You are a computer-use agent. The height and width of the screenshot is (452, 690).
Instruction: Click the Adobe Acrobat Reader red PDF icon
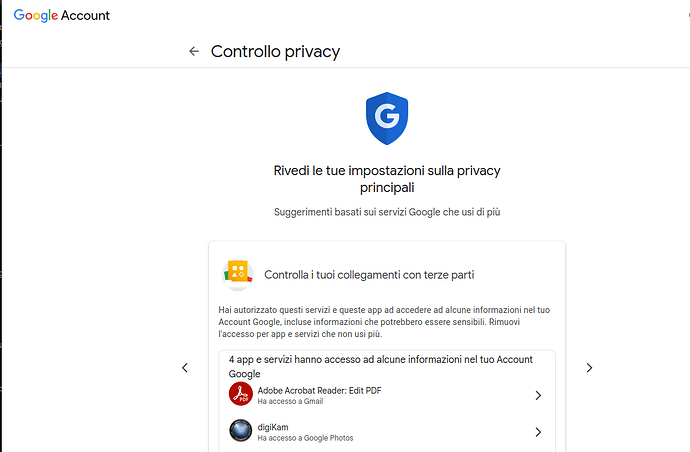241,394
